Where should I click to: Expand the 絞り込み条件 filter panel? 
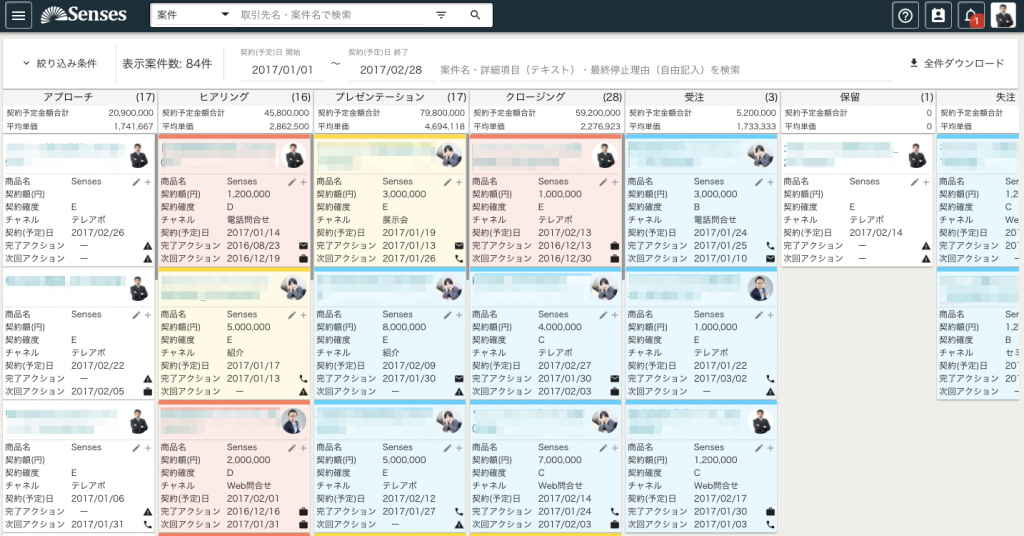tap(59, 63)
